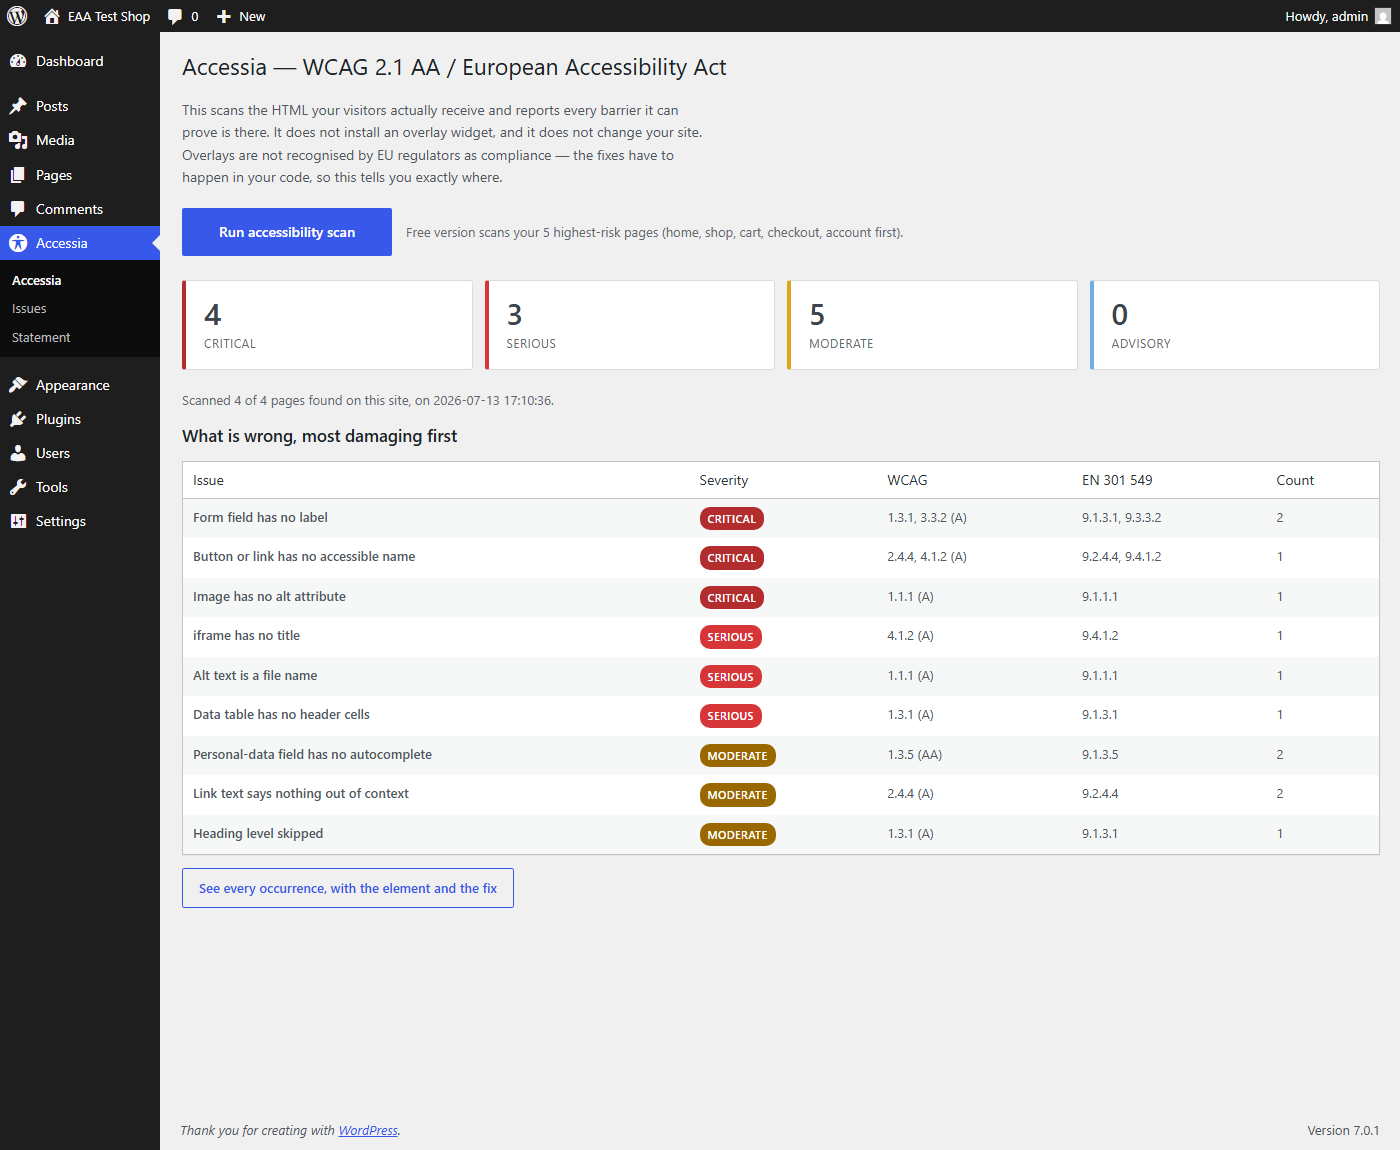The height and width of the screenshot is (1150, 1400).
Task: Click the Settings sliders icon
Action: (18, 521)
